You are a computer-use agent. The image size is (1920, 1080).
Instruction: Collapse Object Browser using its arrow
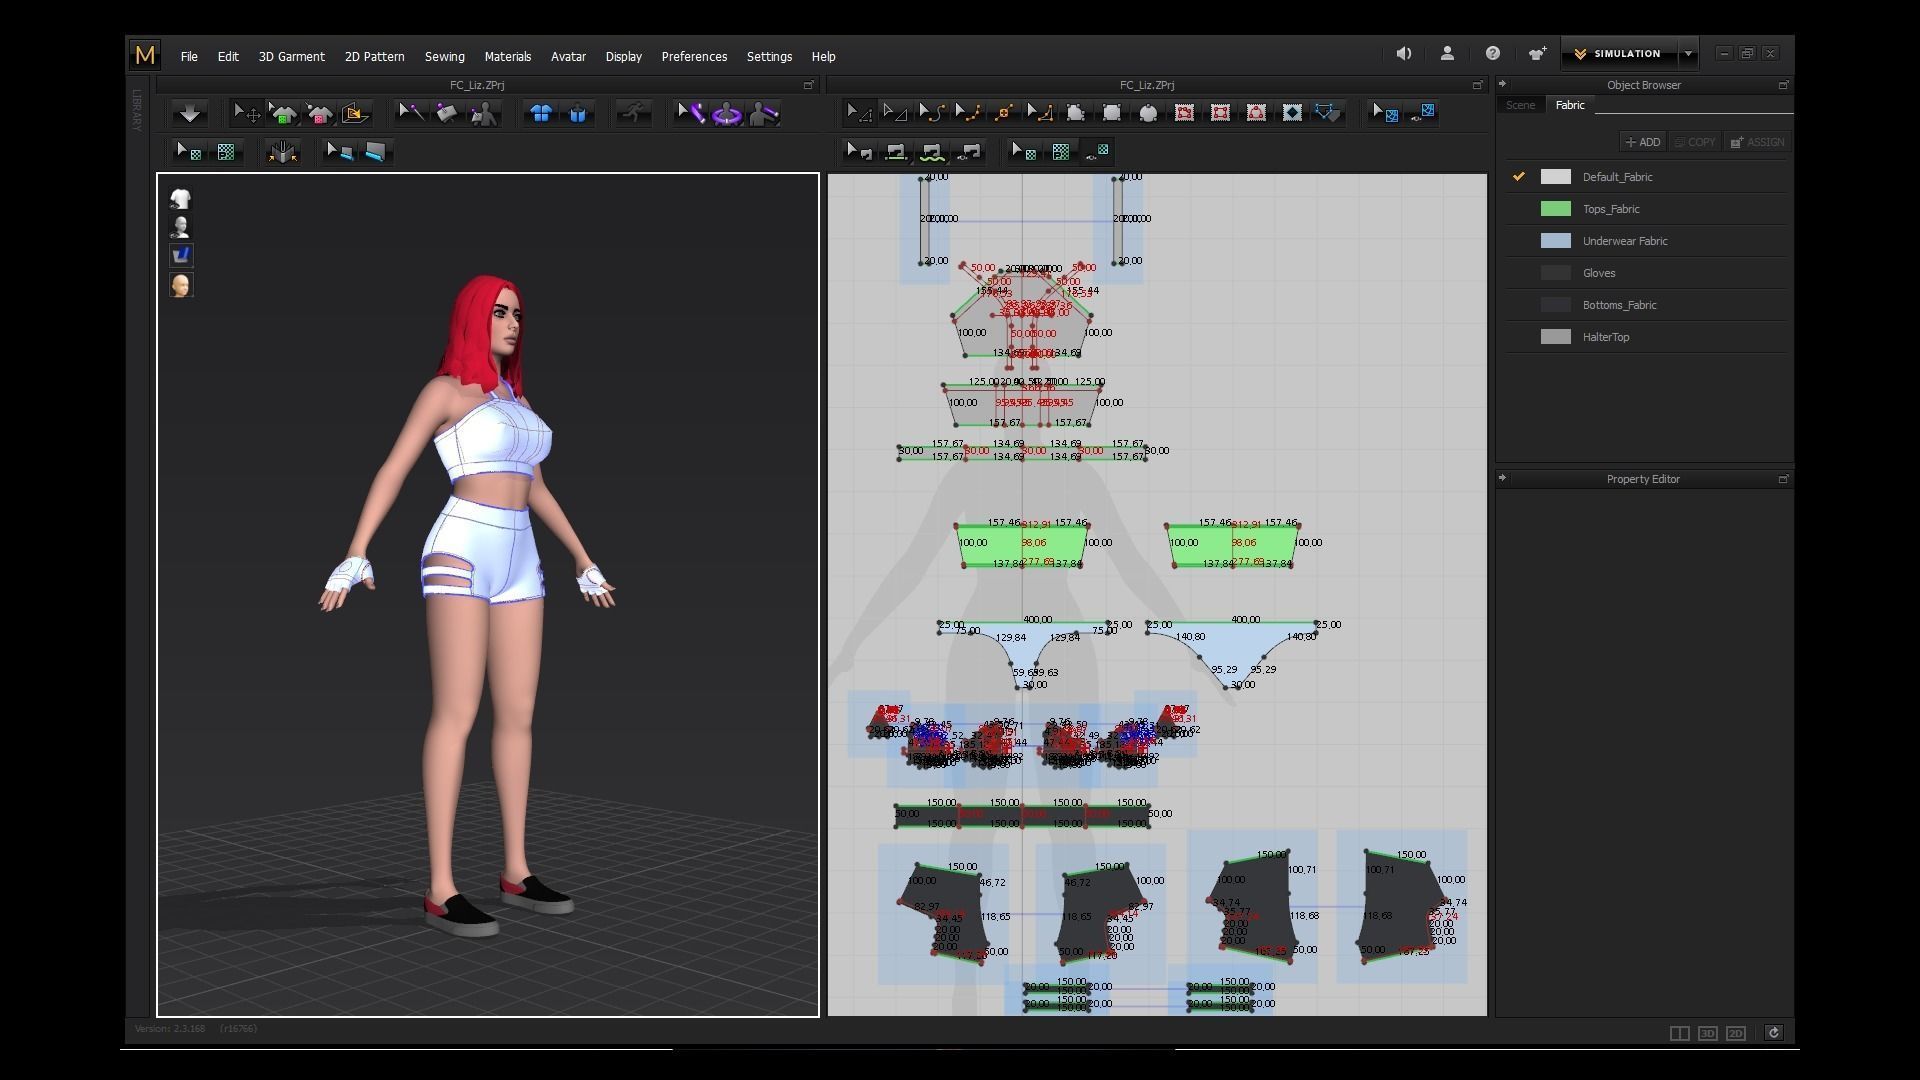click(1502, 84)
